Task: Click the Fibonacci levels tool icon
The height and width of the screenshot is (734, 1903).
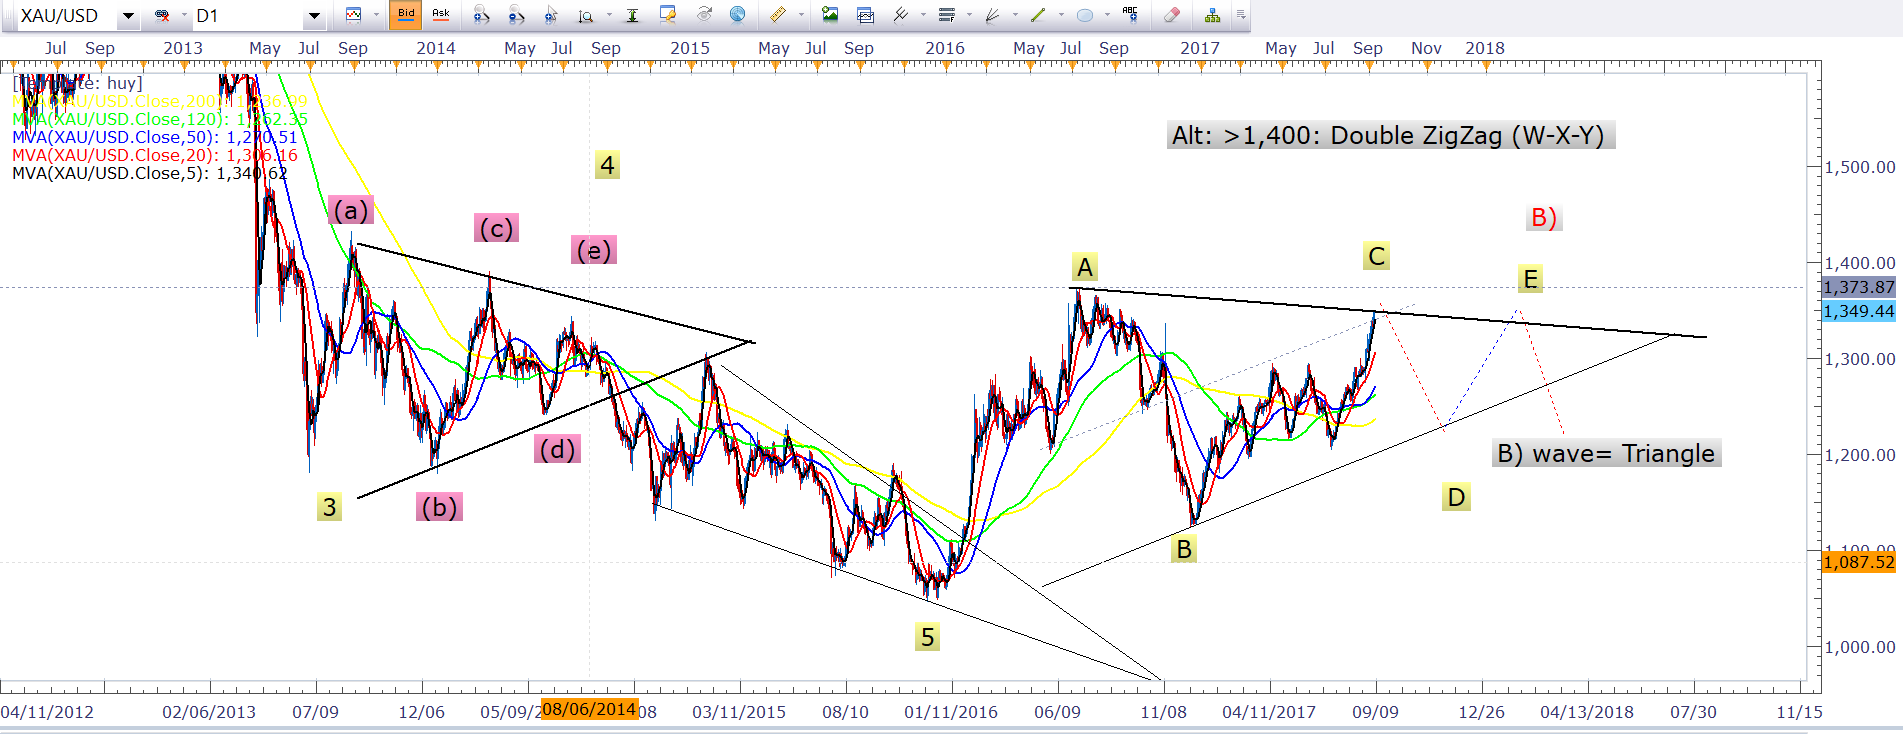Action: pyautogui.click(x=946, y=15)
